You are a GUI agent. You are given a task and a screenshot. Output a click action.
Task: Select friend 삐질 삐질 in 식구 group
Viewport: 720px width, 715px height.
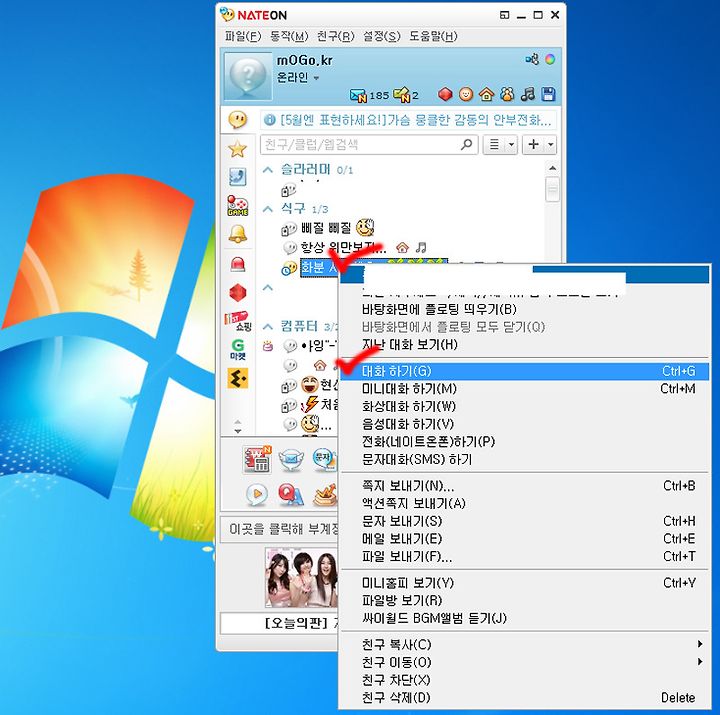coord(326,228)
